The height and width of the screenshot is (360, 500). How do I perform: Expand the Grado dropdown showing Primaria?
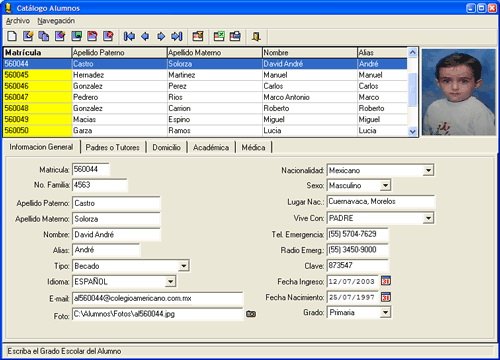pos(385,313)
